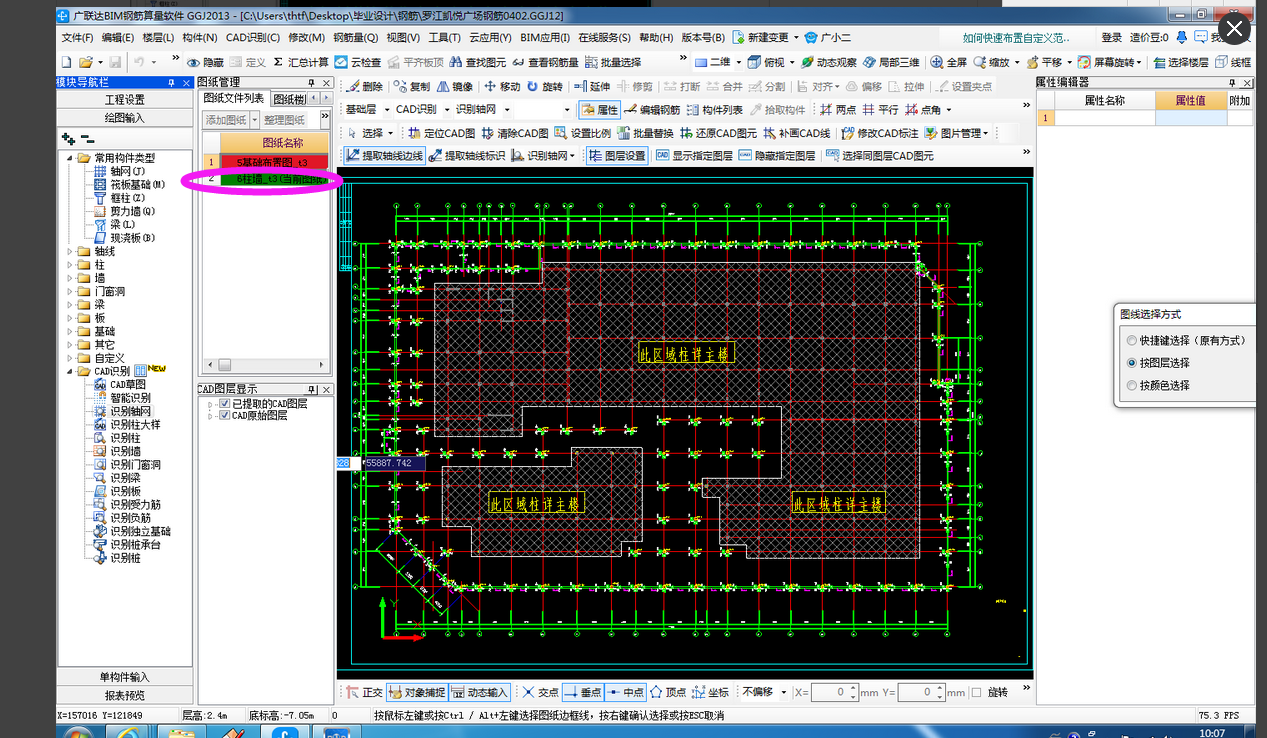Click 显示指定图层 (show specified layer)

pyautogui.click(x=693, y=156)
